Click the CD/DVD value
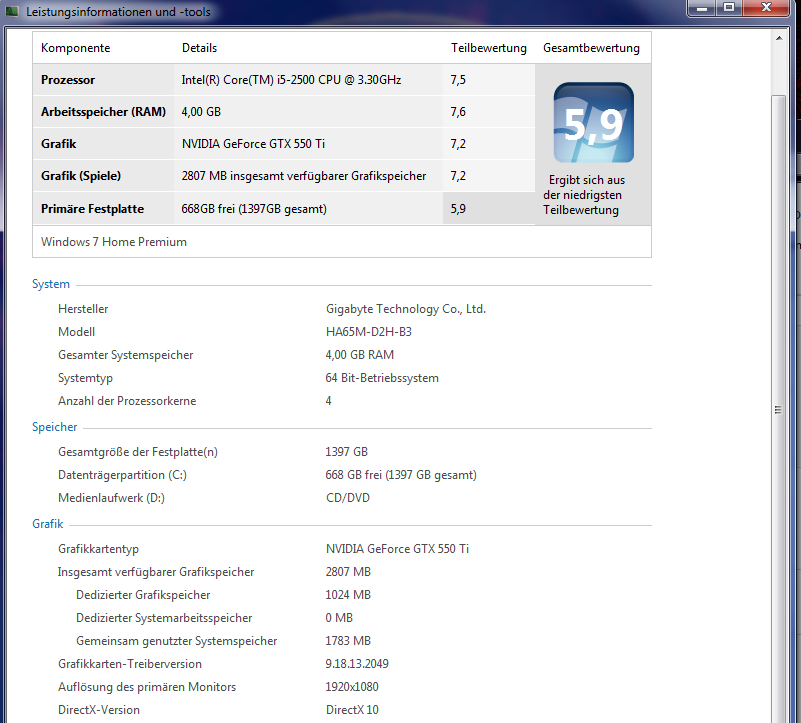 348,498
